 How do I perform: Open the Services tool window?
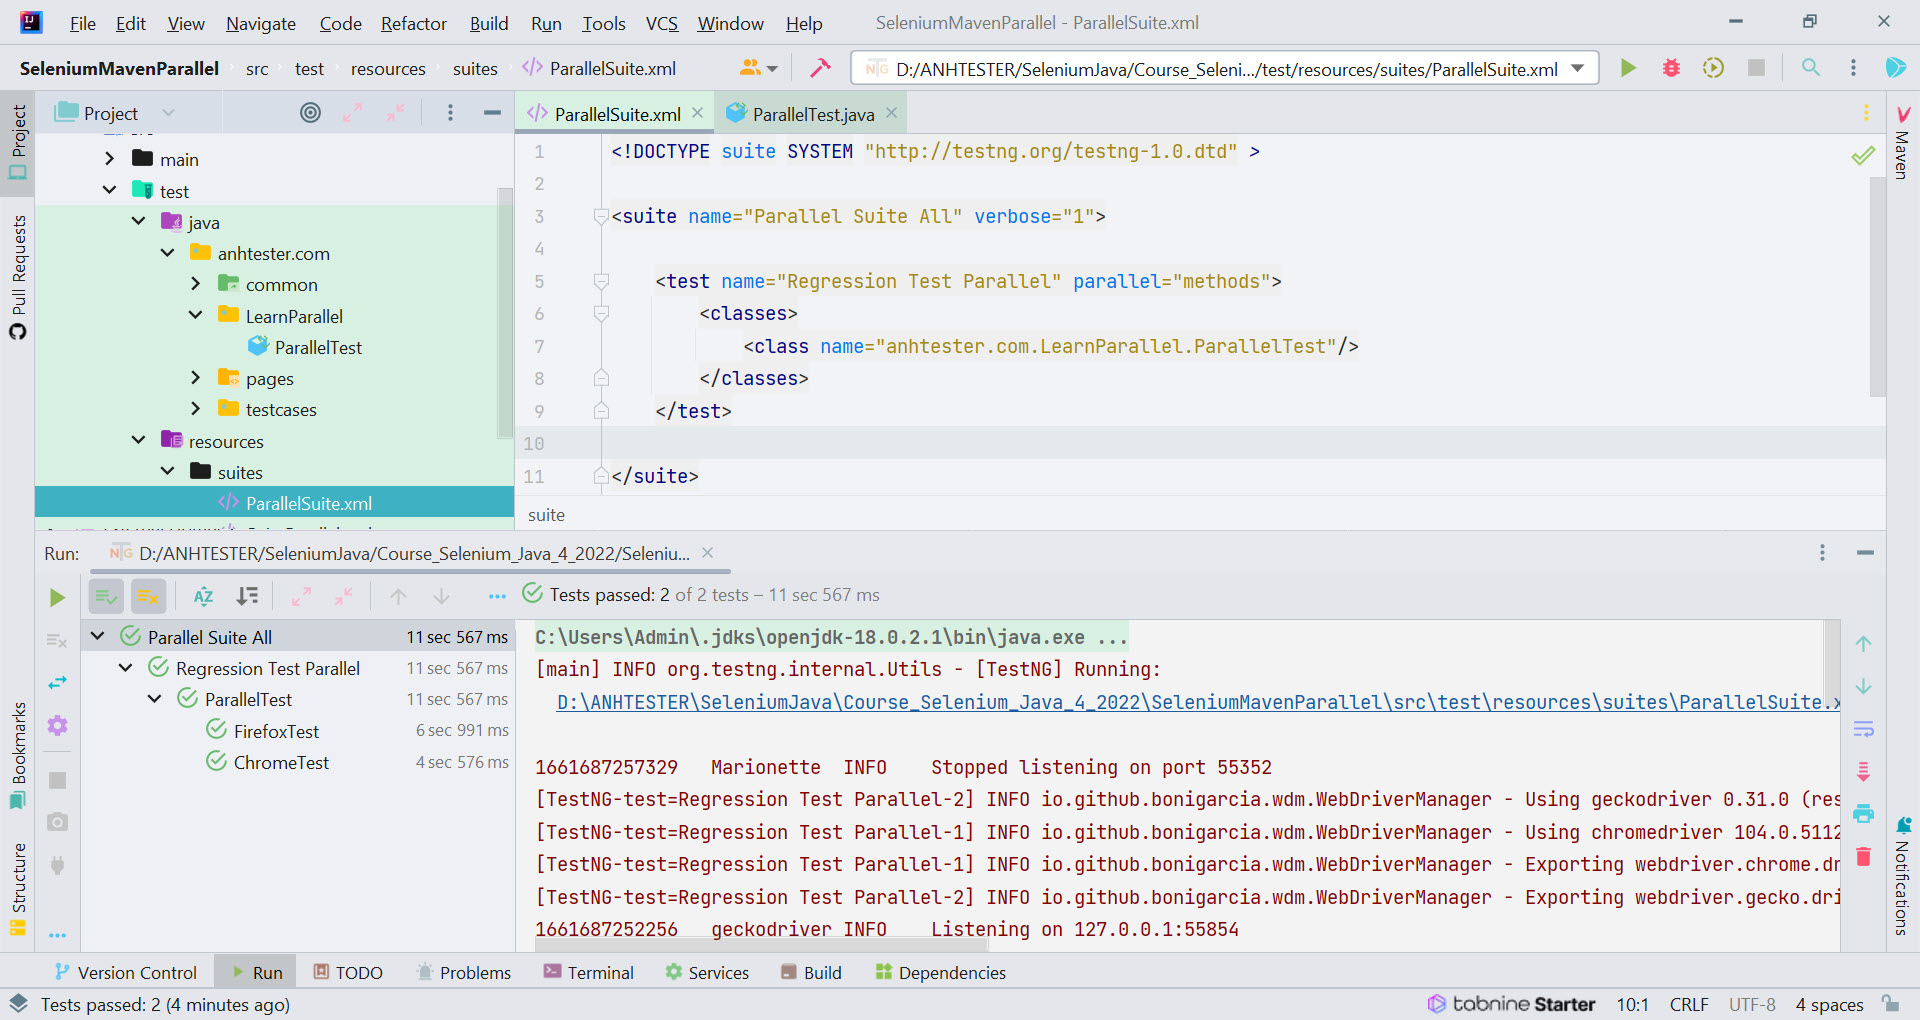[707, 972]
